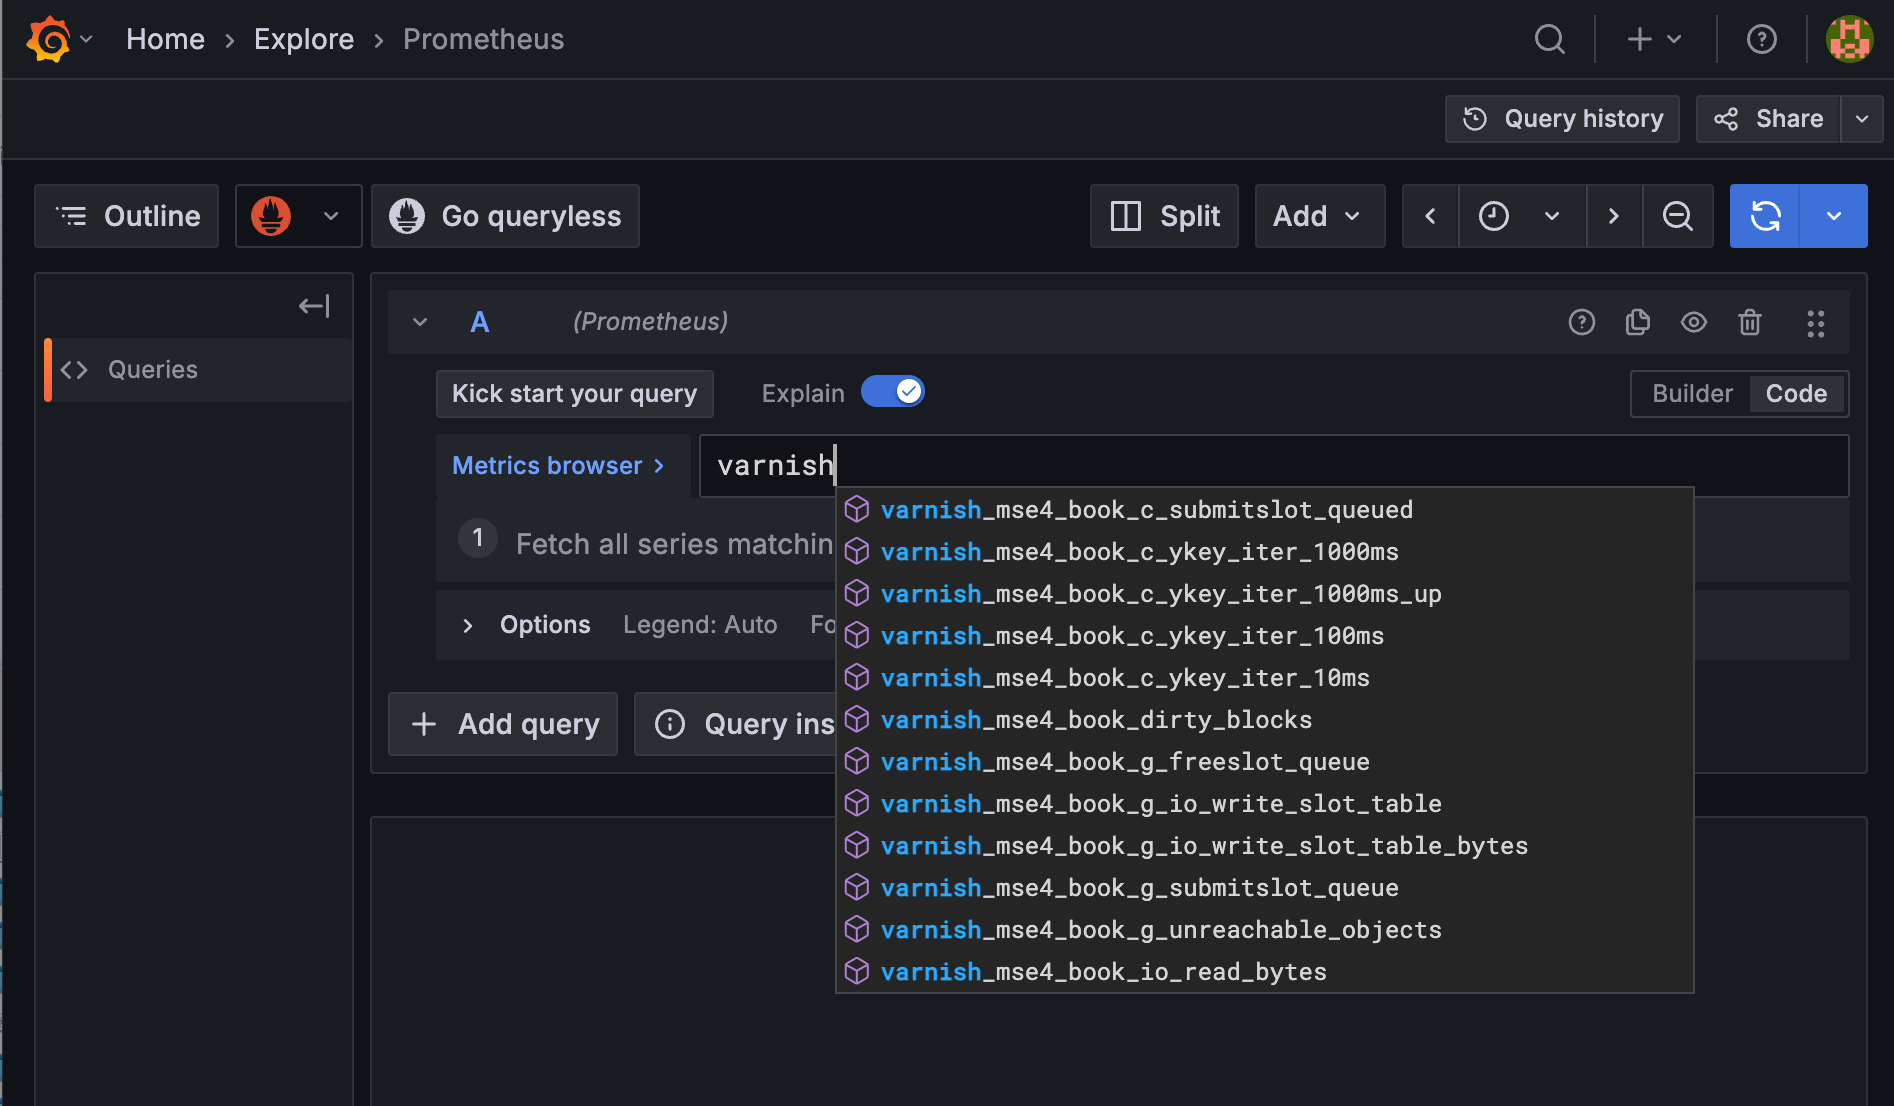Open Query history
This screenshot has height=1106, width=1894.
[1562, 118]
